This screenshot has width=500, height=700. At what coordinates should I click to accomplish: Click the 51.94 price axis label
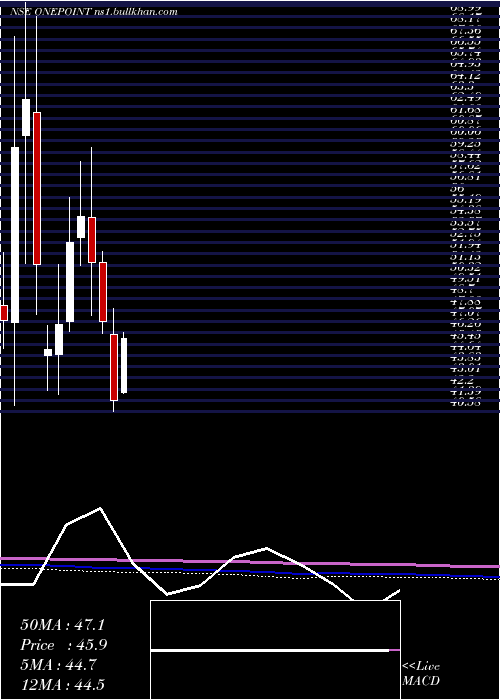[466, 245]
